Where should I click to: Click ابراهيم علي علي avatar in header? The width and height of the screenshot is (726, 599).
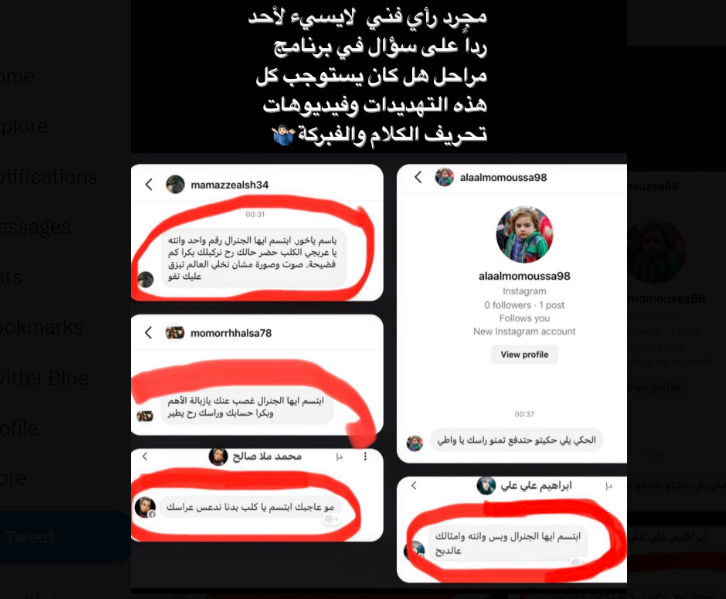[486, 485]
